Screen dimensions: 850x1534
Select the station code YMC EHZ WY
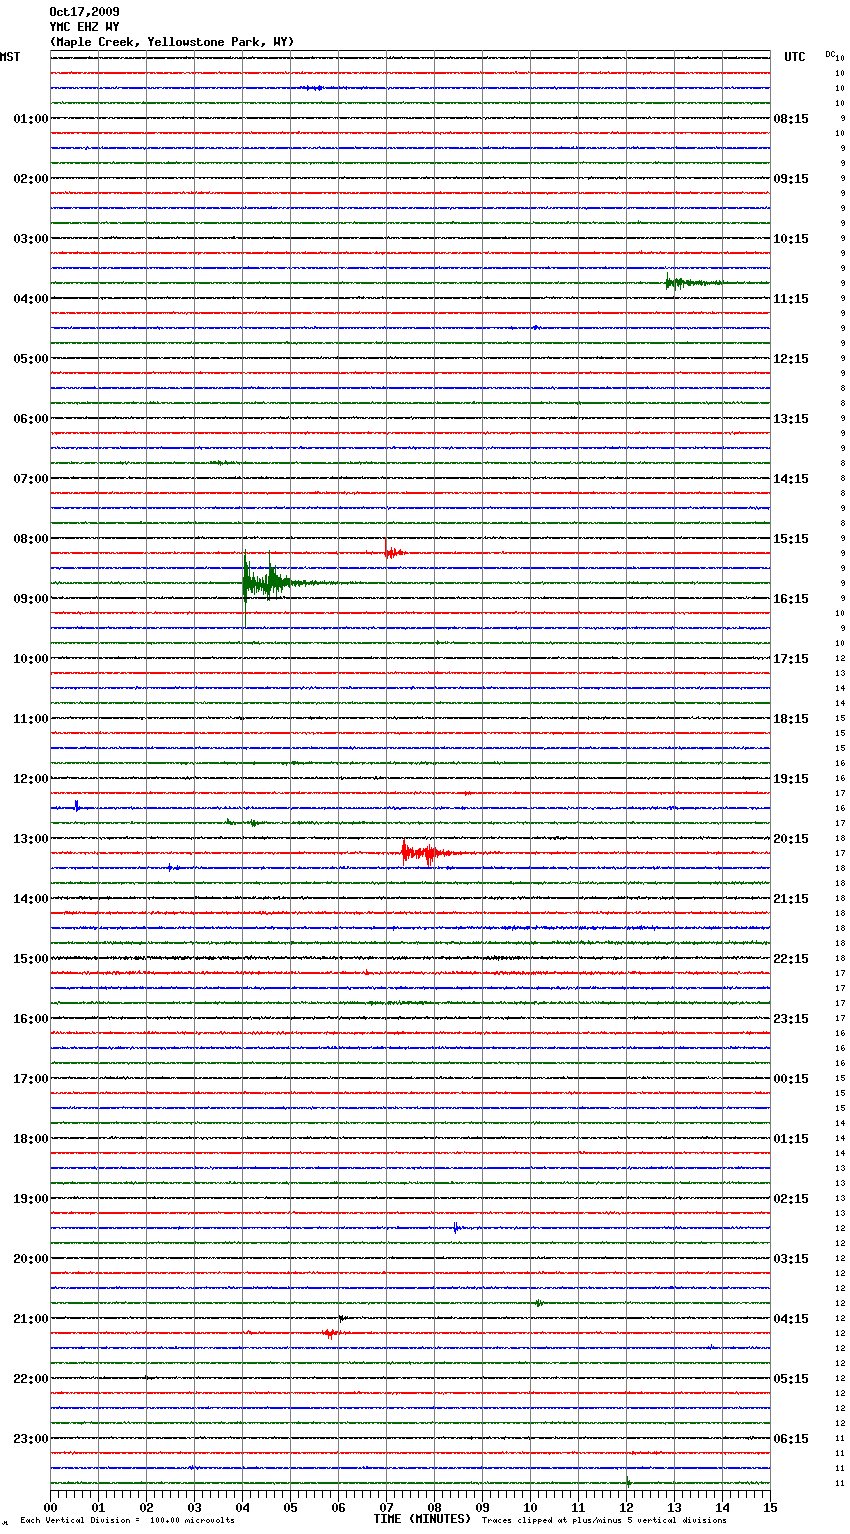pos(84,27)
